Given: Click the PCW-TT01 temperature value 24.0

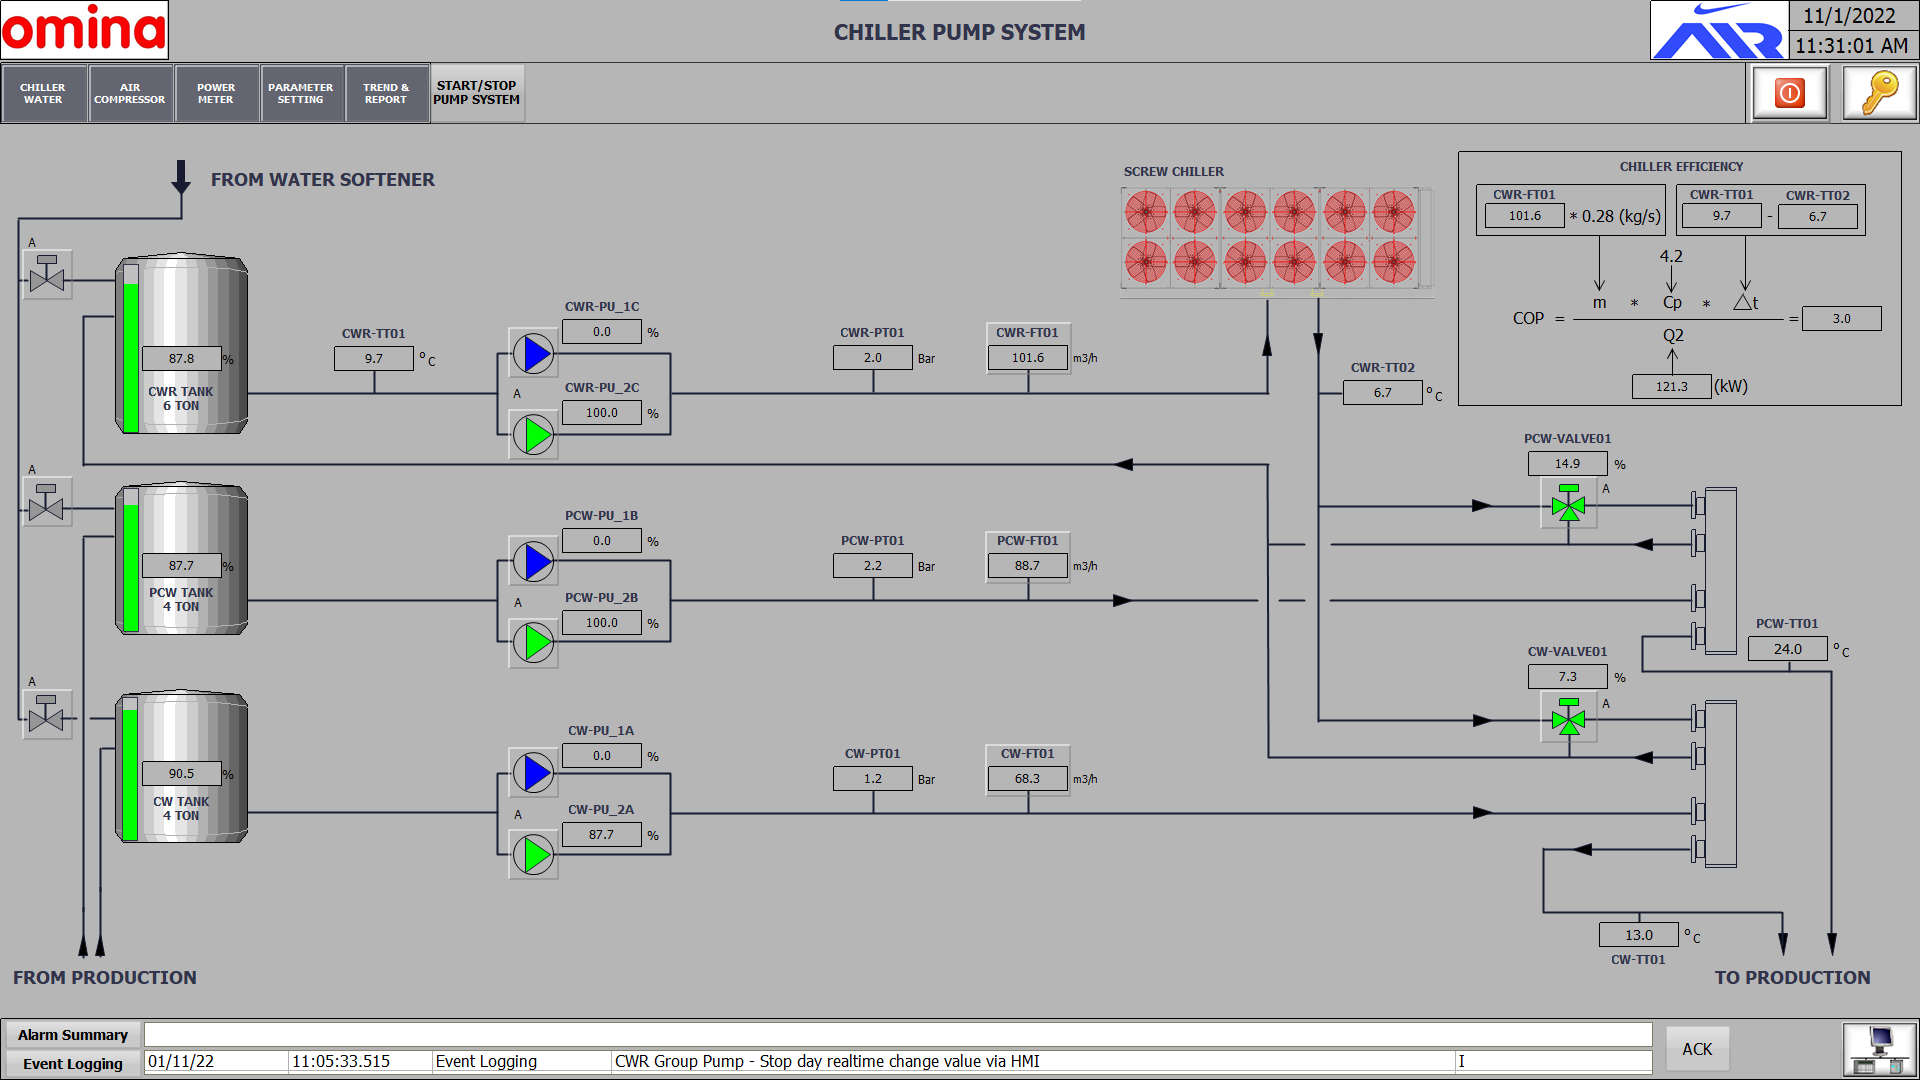Looking at the screenshot, I should click(x=1788, y=649).
